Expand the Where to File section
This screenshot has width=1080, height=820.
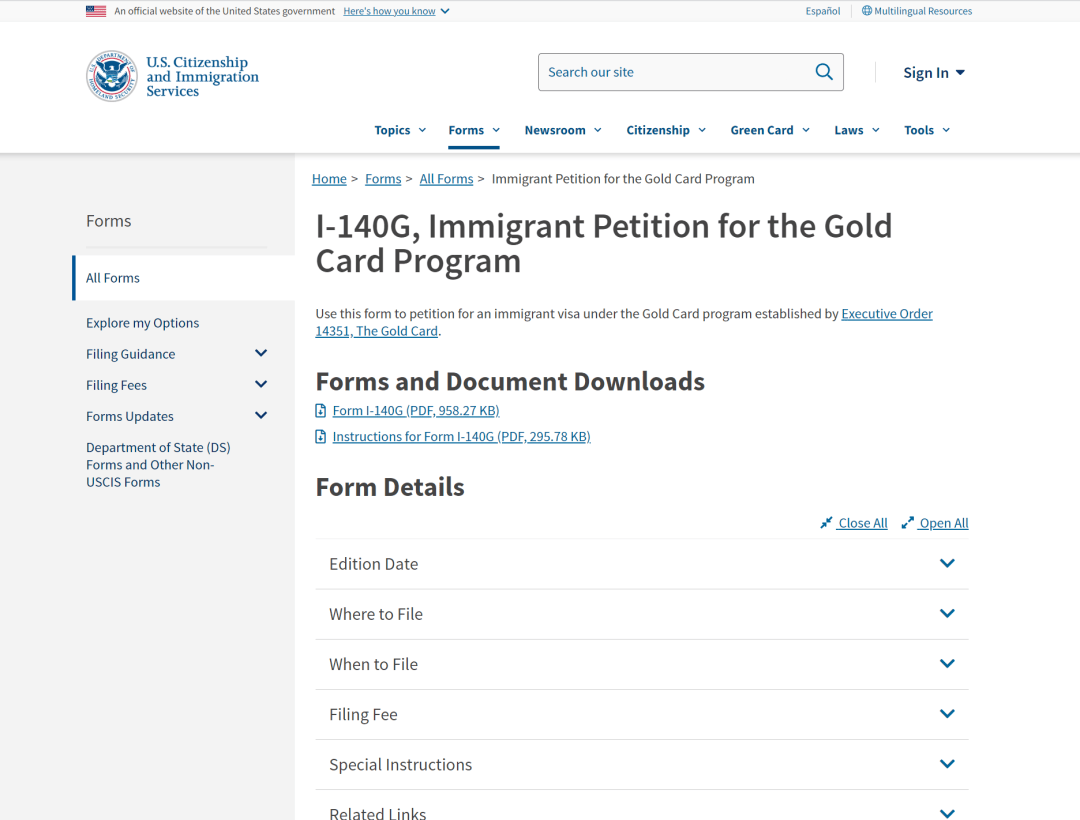tap(946, 614)
